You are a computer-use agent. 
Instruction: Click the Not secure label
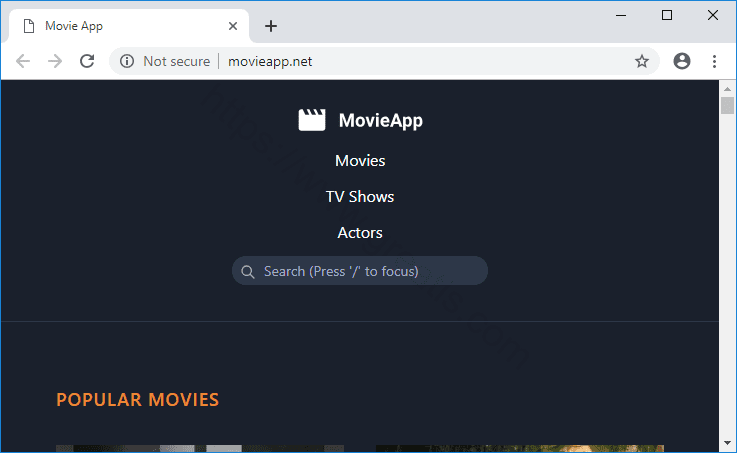(177, 62)
